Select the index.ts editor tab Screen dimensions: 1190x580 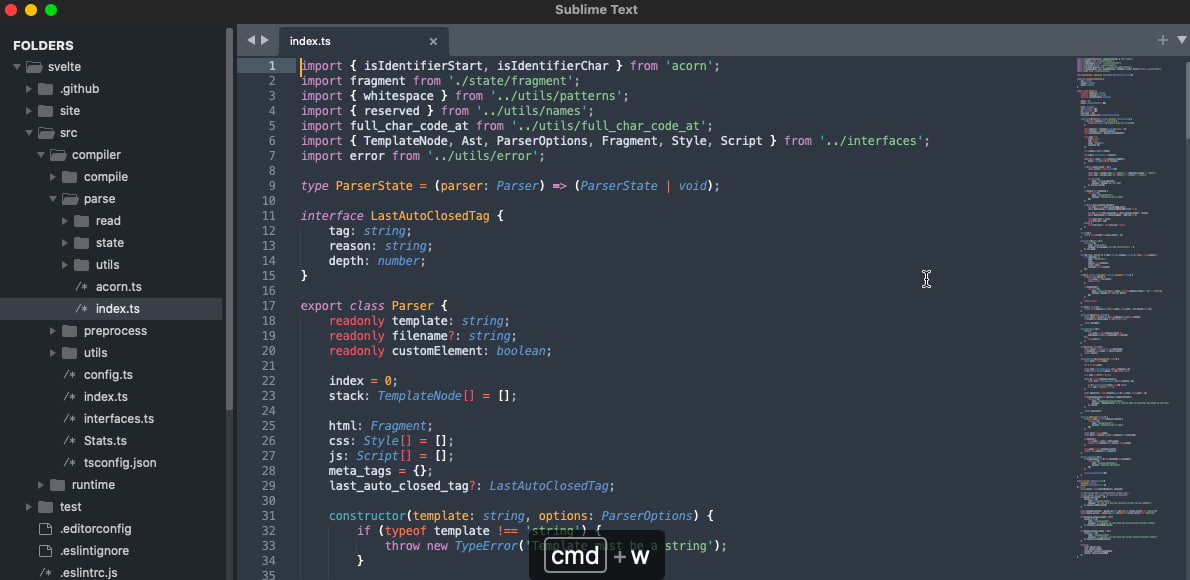312,41
